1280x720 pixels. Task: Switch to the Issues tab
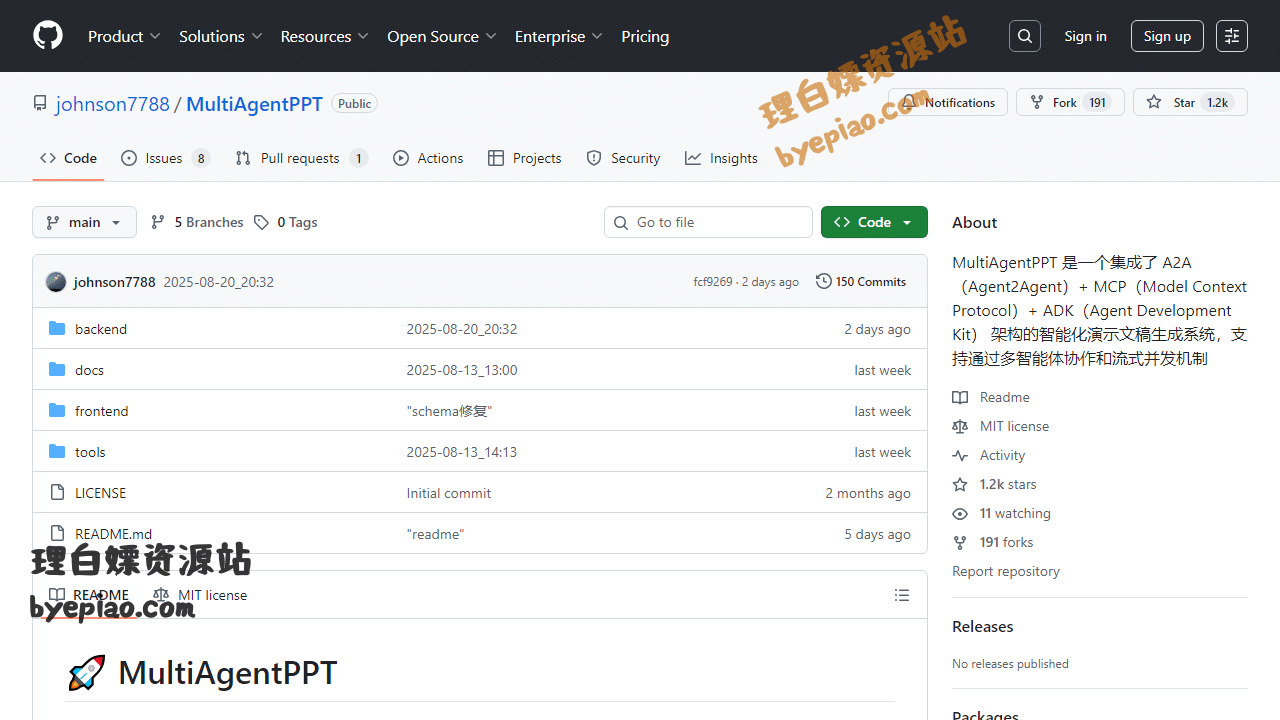pos(165,158)
